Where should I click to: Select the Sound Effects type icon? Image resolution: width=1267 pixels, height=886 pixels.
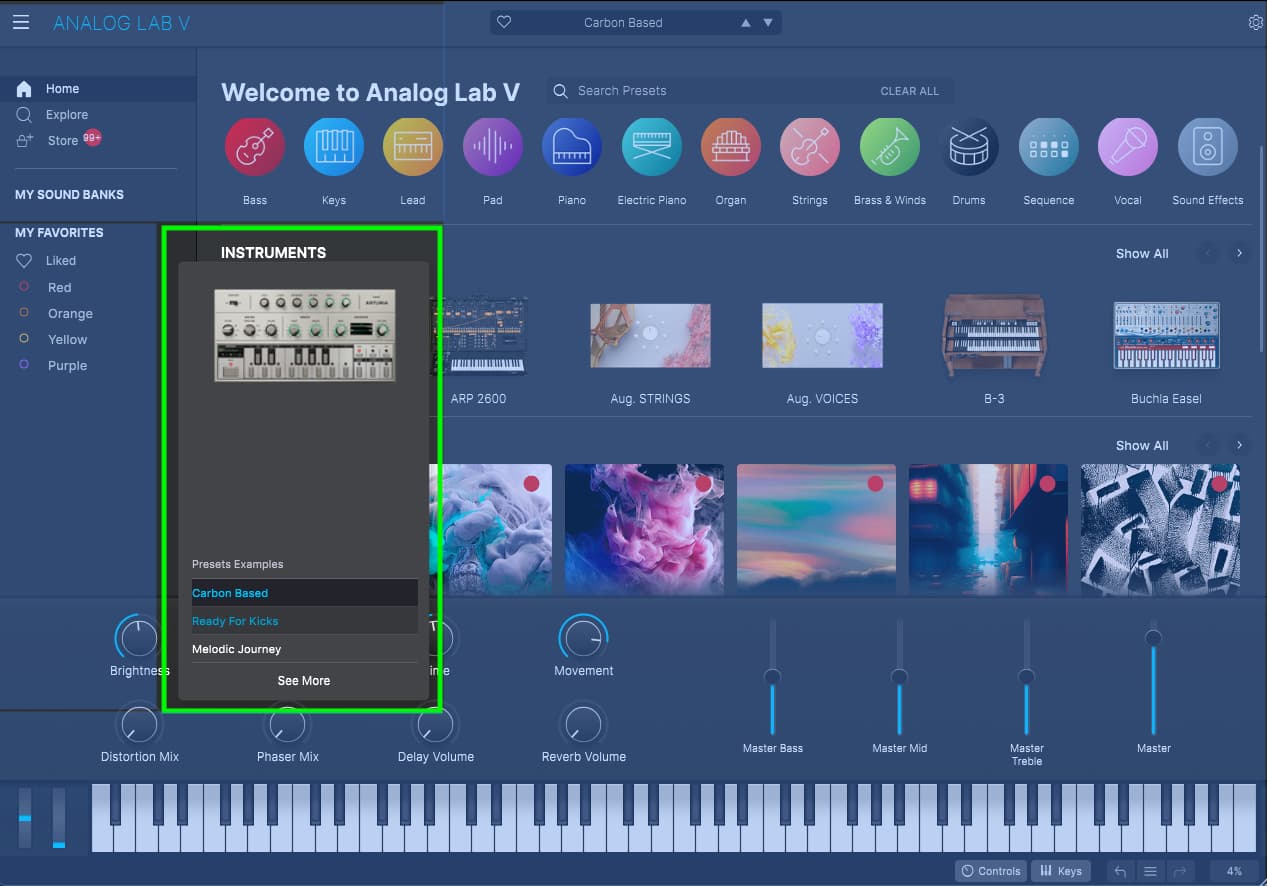tap(1208, 147)
